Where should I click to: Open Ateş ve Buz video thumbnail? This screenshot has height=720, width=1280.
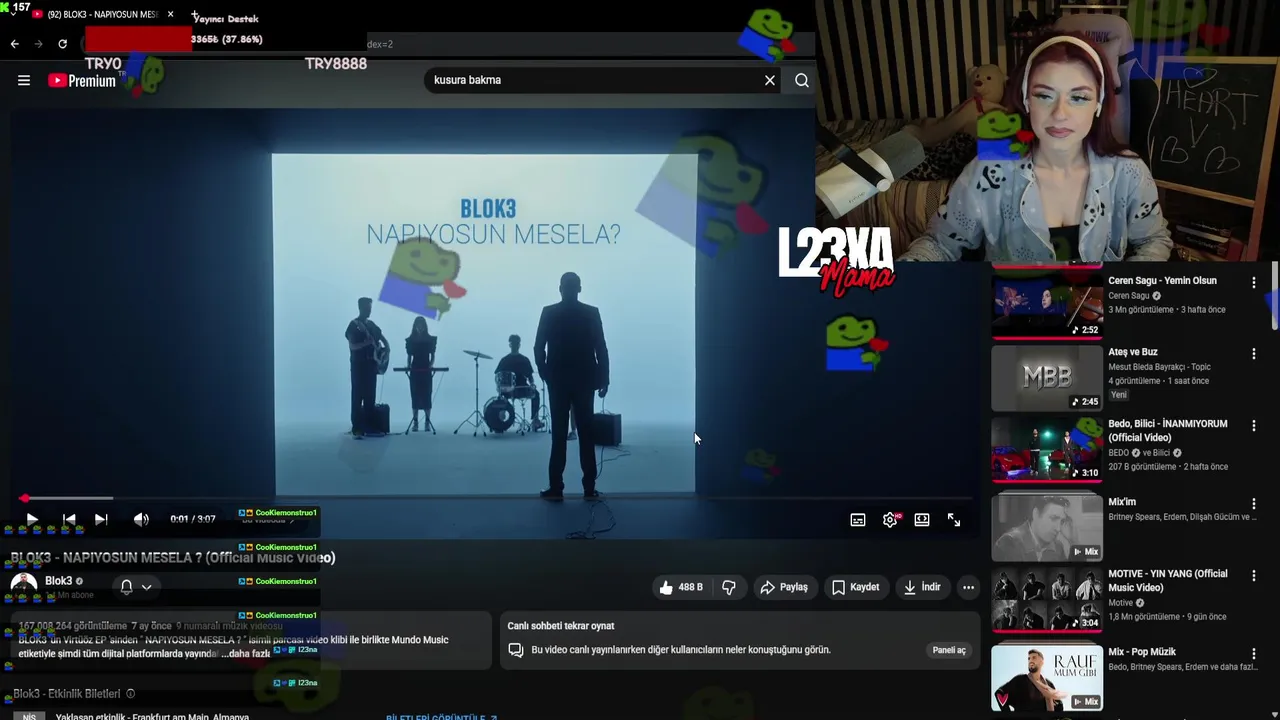(1047, 378)
